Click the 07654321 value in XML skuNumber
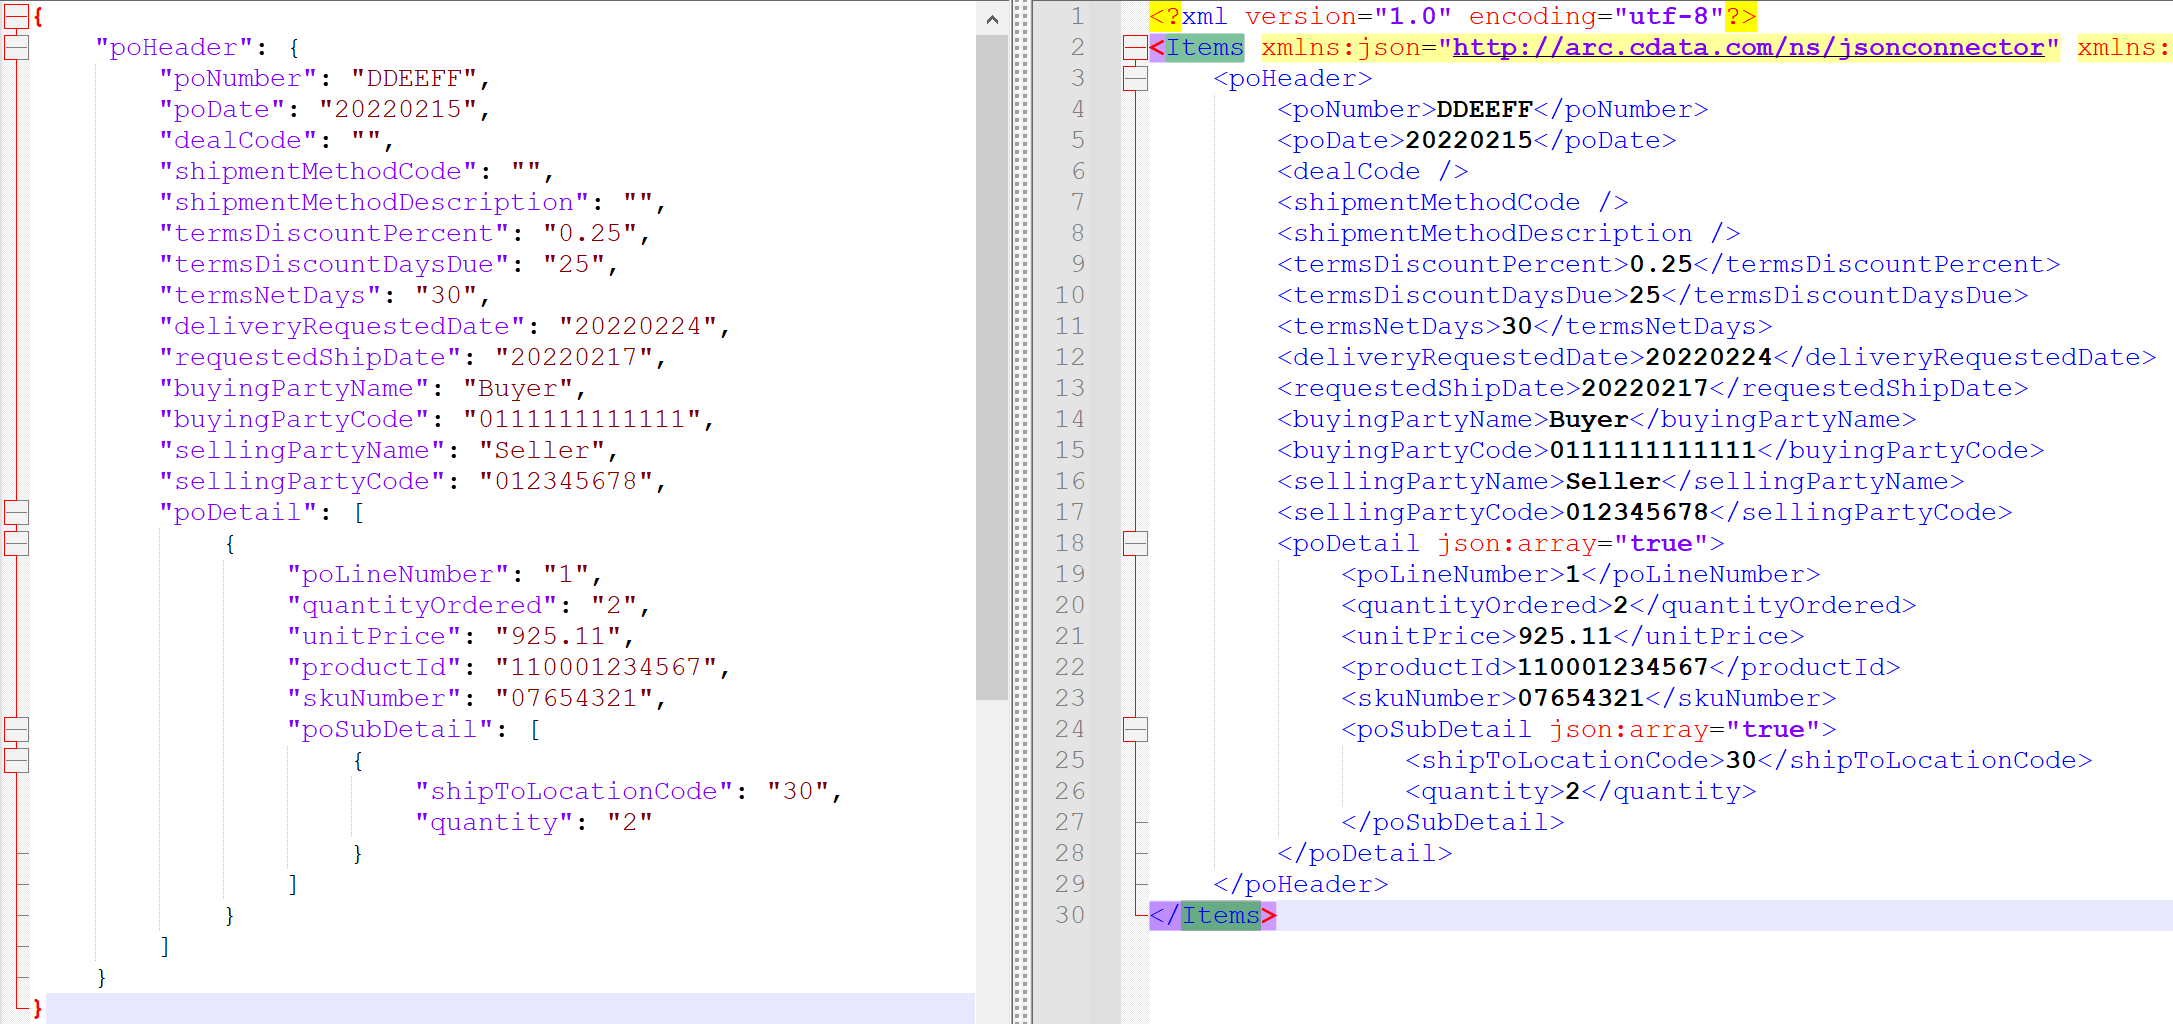 (x=1581, y=698)
